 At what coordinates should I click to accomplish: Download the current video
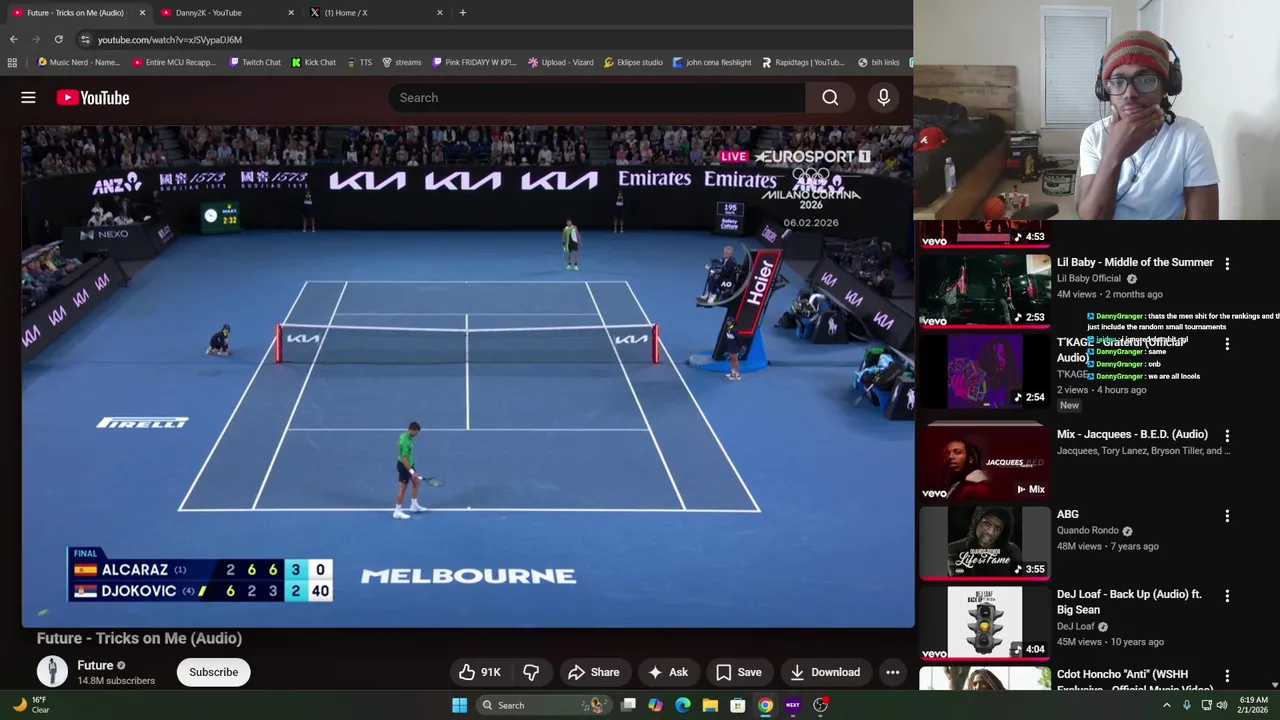pos(825,672)
